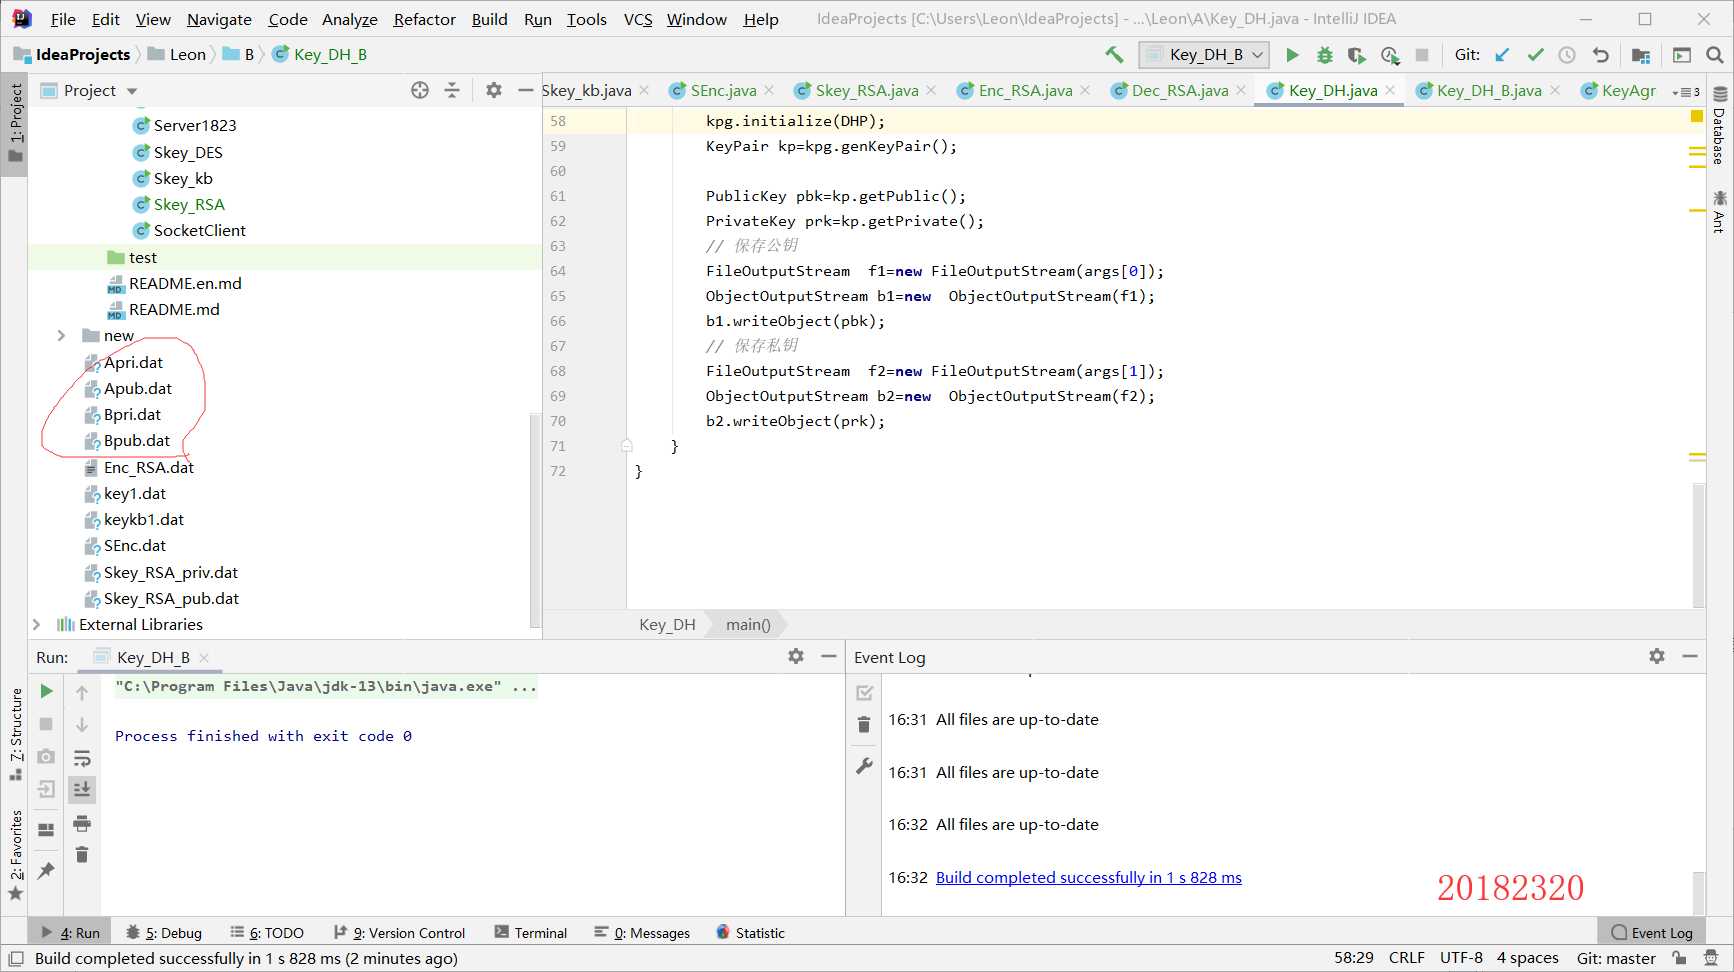Expand the new folder
This screenshot has width=1734, height=972.
point(61,336)
